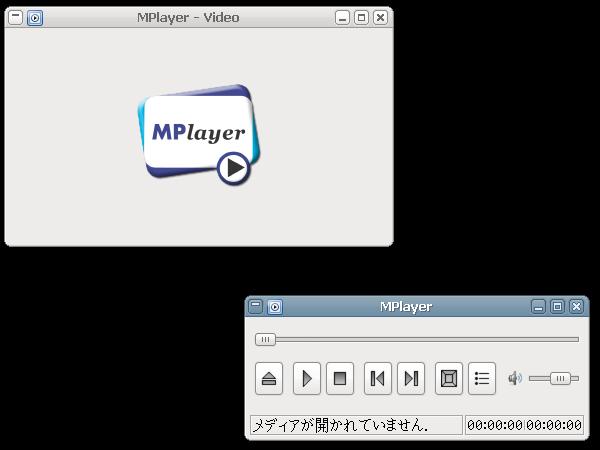This screenshot has height=450, width=600.
Task: Click the elapsed time 00:00:00 display
Action: point(495,425)
